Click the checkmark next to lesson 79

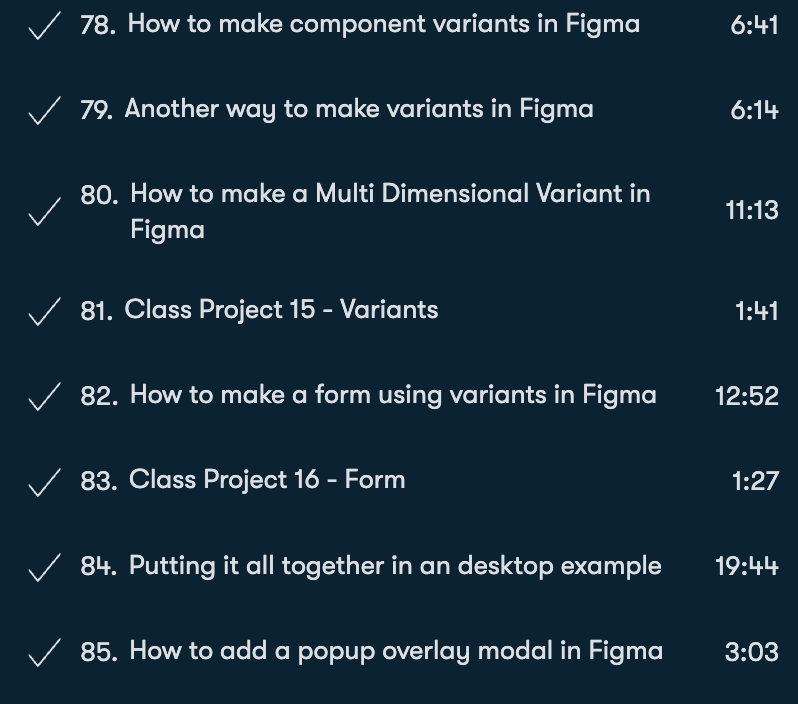[44, 112]
